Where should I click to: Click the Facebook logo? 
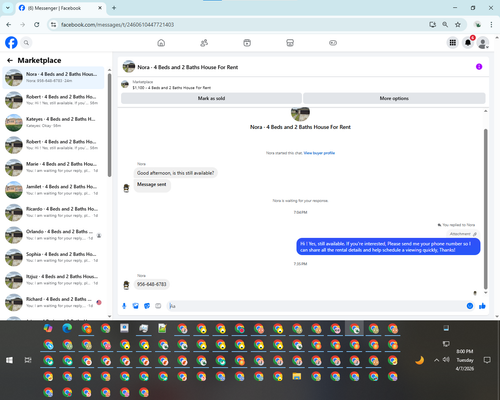point(11,43)
